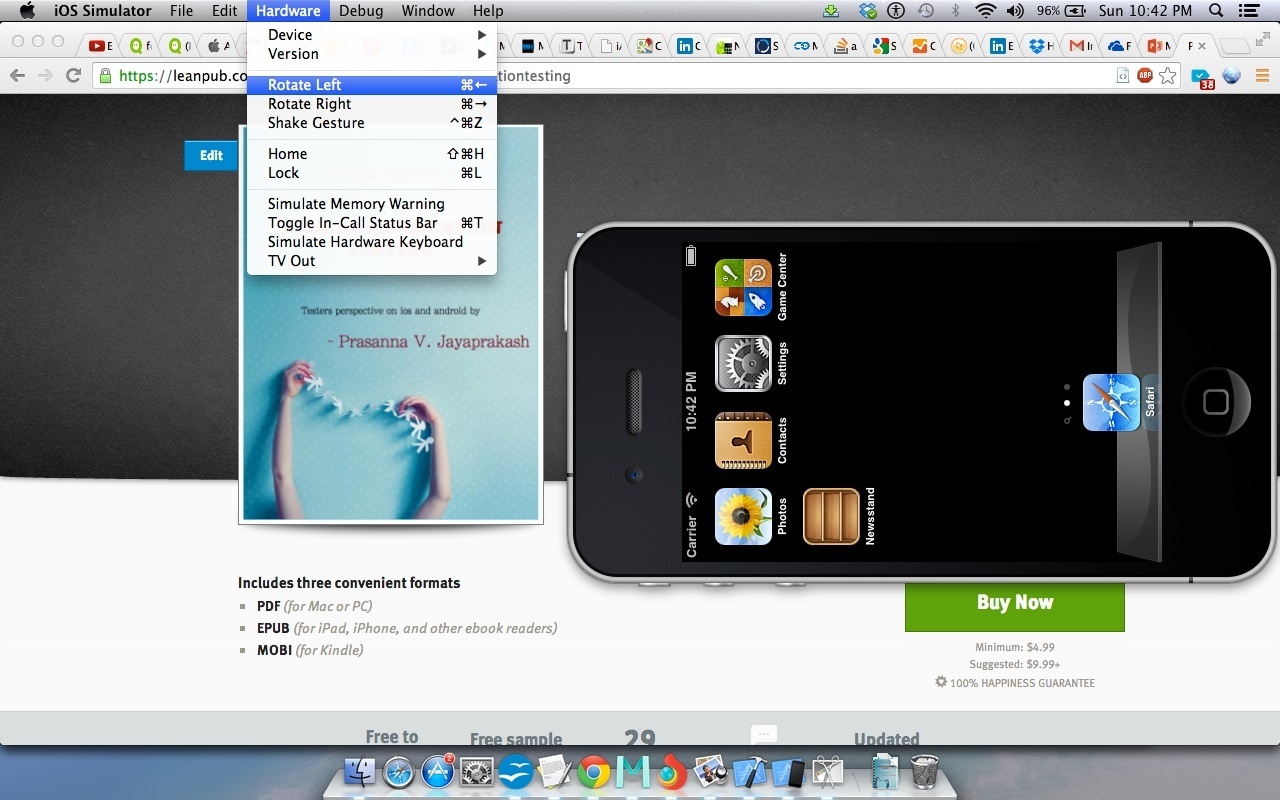1280x800 pixels.
Task: Expand the Version submenu
Action: coord(293,54)
